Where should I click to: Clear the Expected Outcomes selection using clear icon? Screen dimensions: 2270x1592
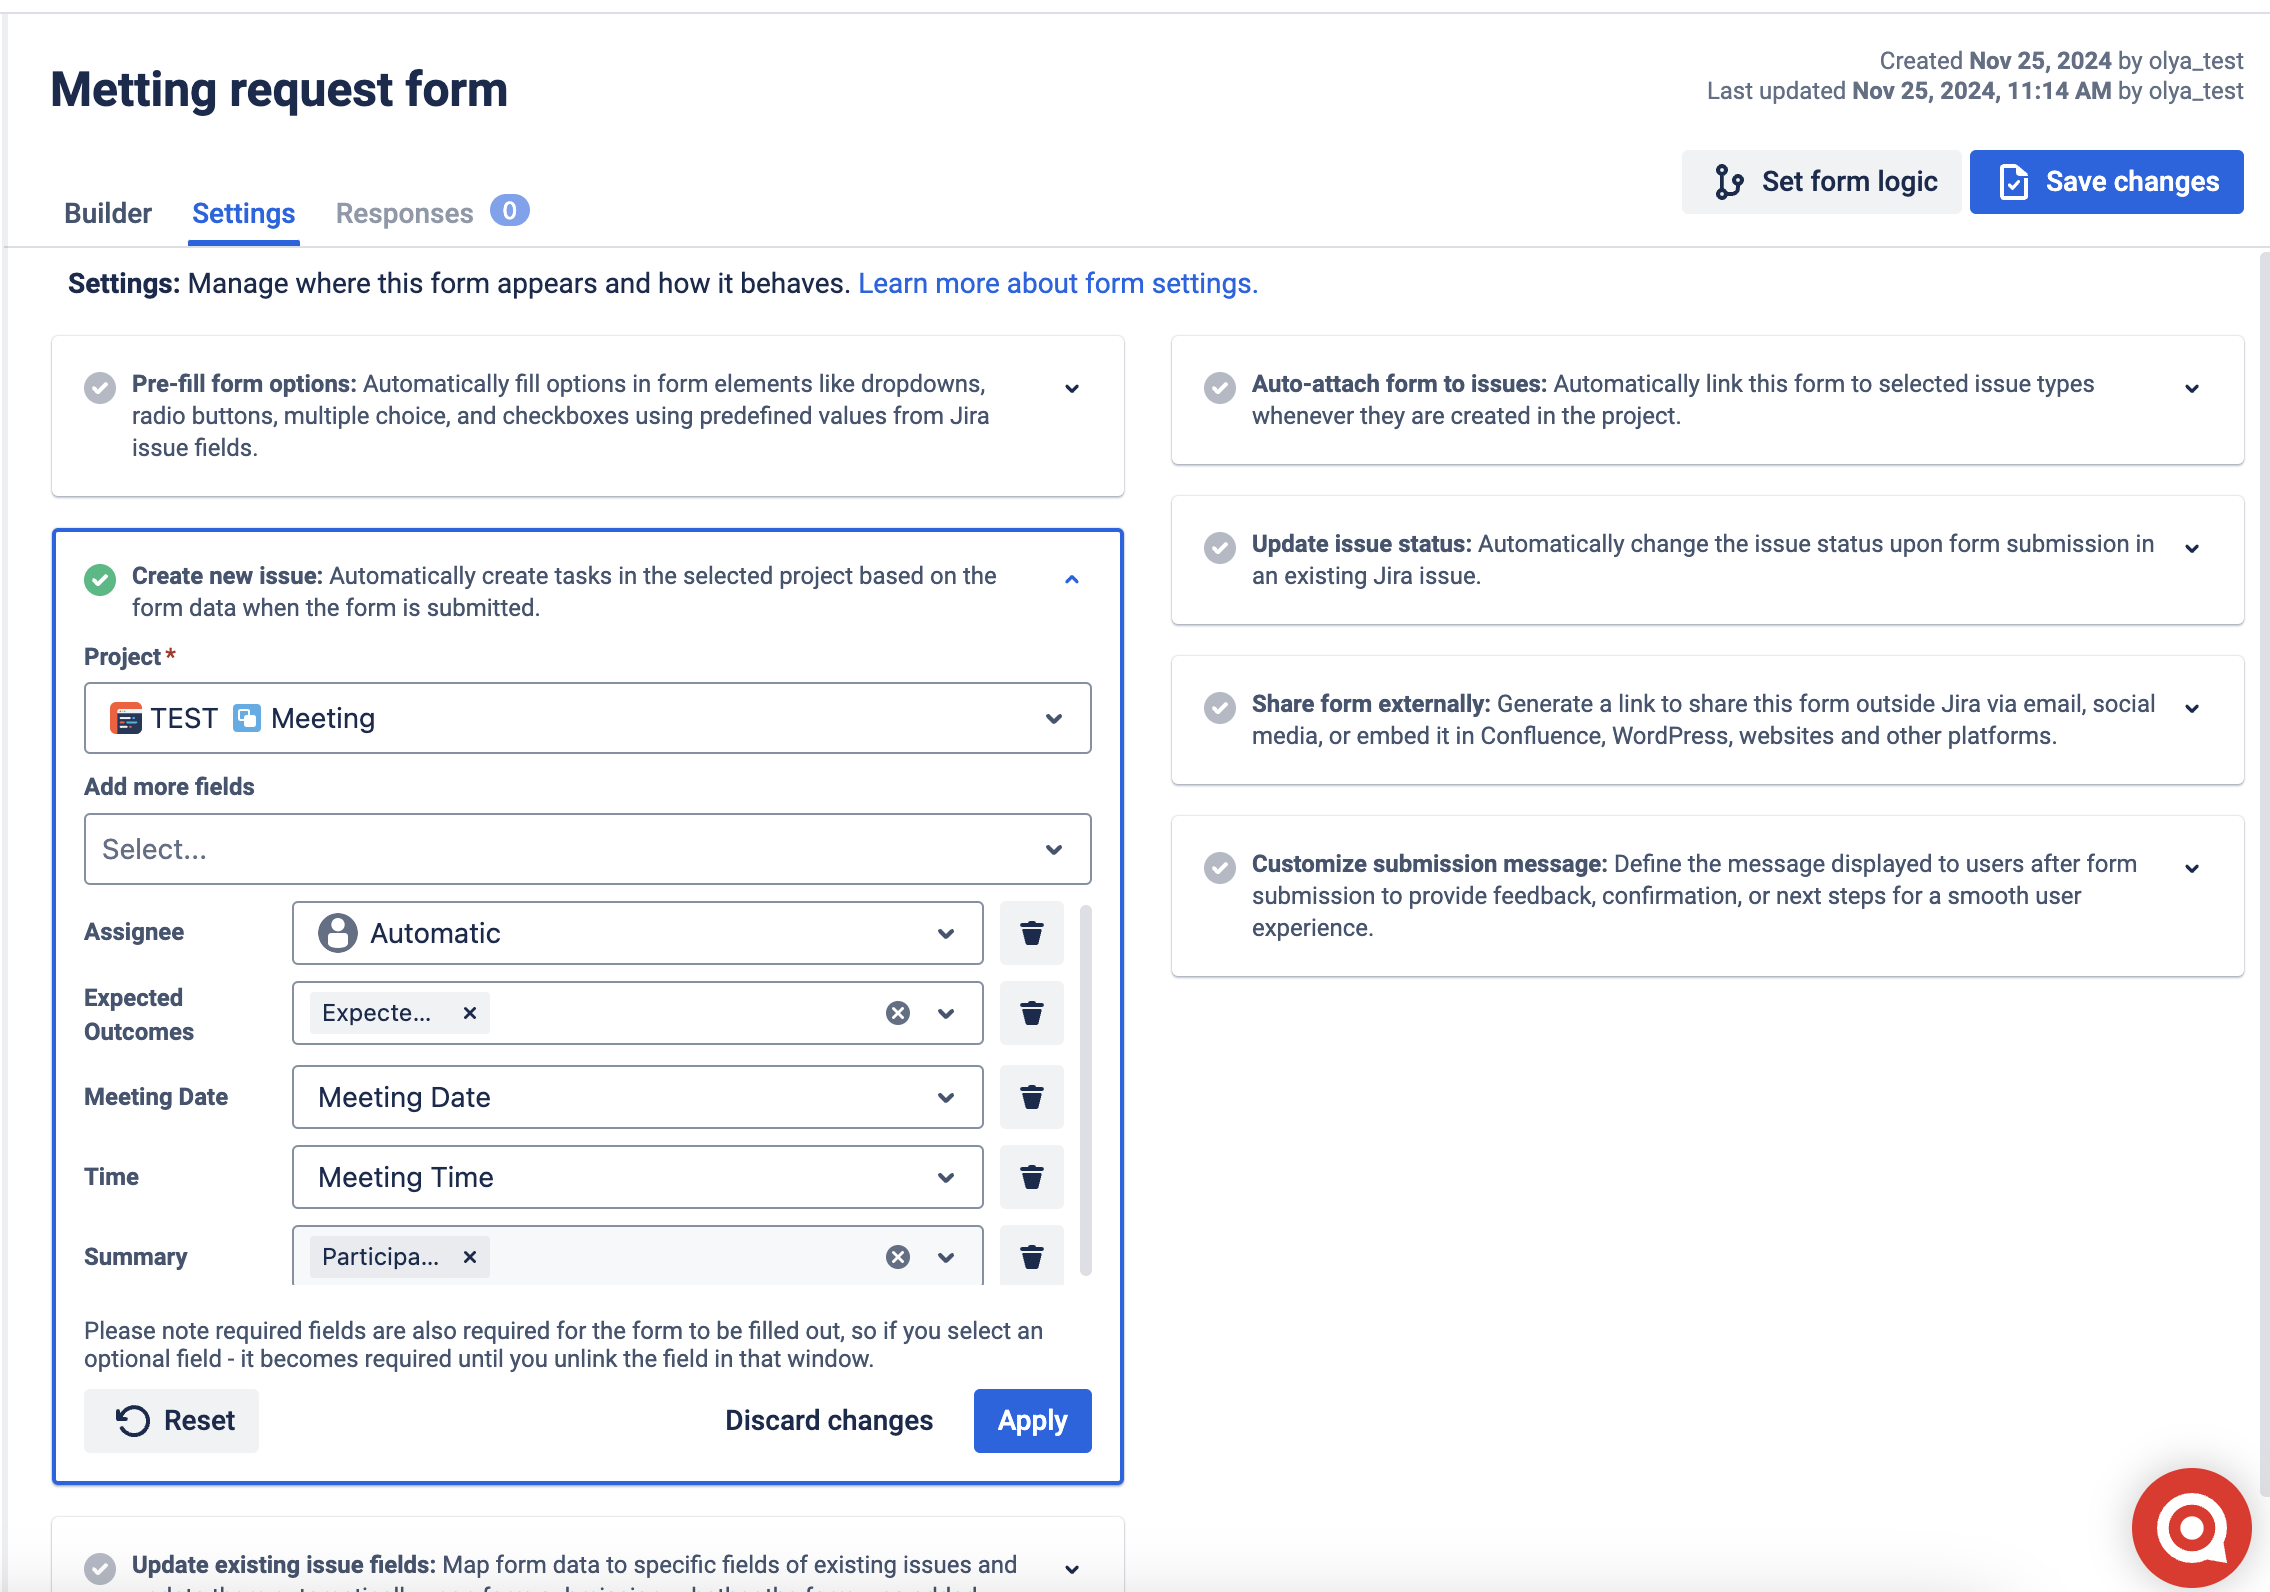[x=898, y=1012]
